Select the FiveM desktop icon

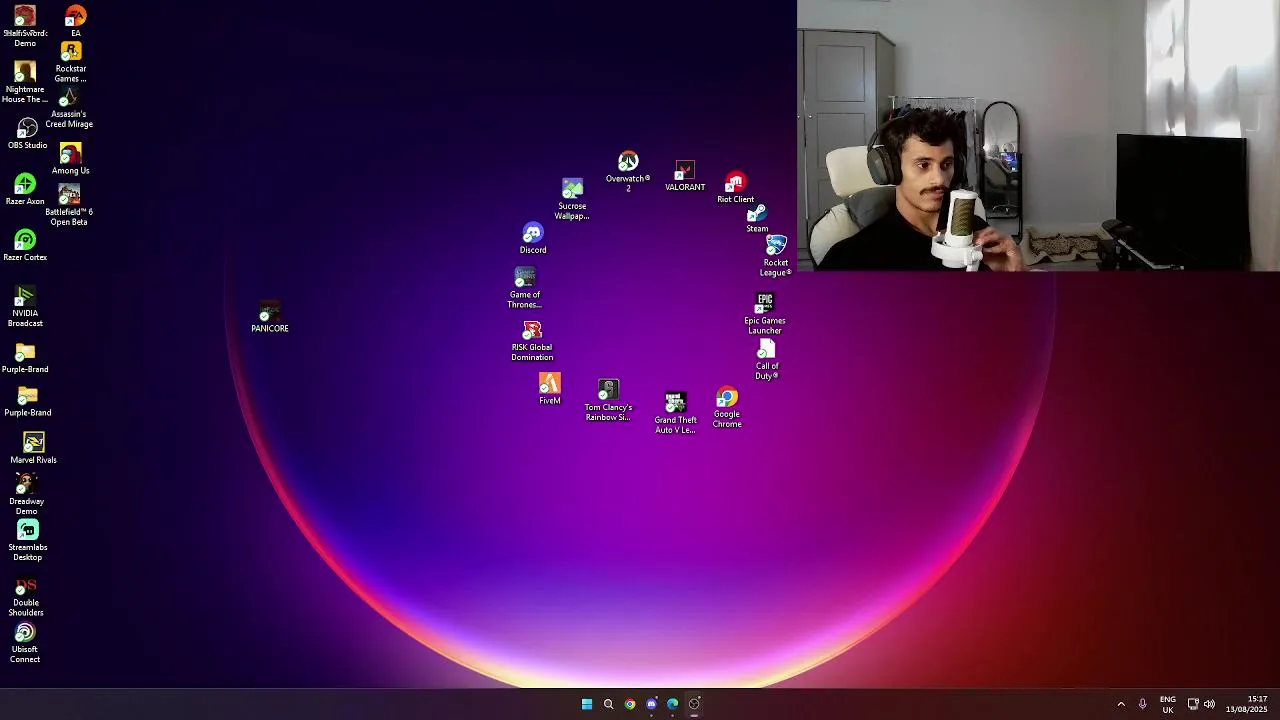(x=550, y=389)
